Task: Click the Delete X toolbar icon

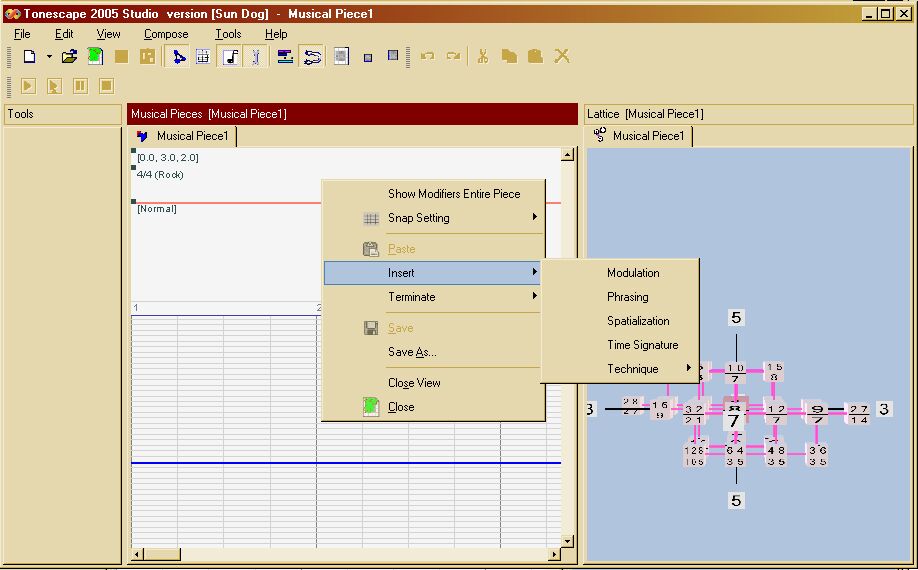Action: click(x=562, y=57)
